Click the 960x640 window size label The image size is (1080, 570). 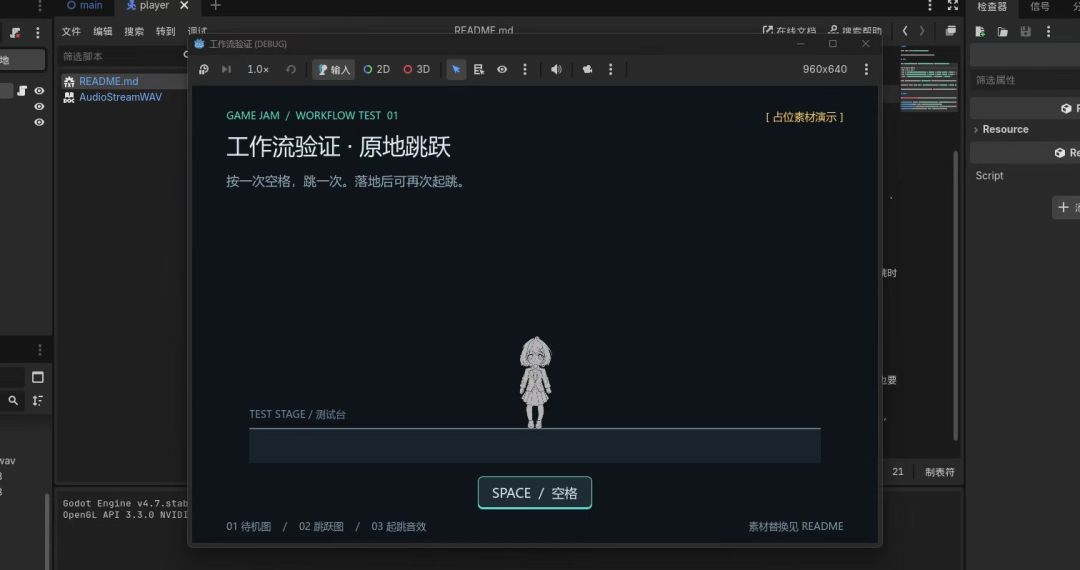[x=824, y=70]
